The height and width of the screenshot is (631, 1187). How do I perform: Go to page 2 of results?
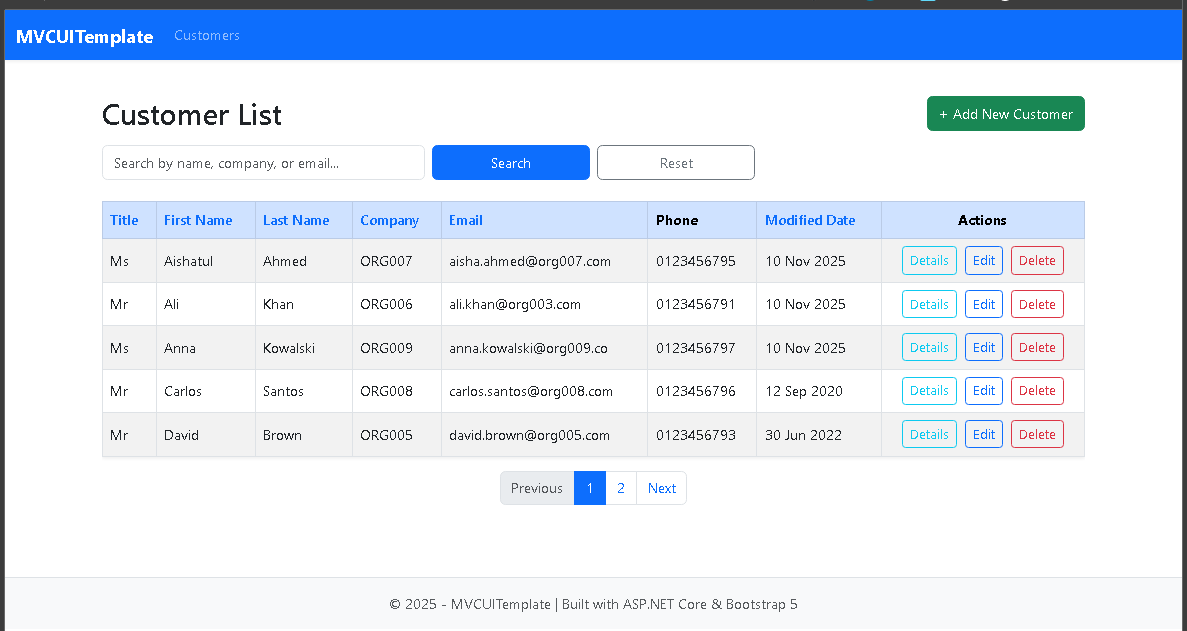click(621, 488)
